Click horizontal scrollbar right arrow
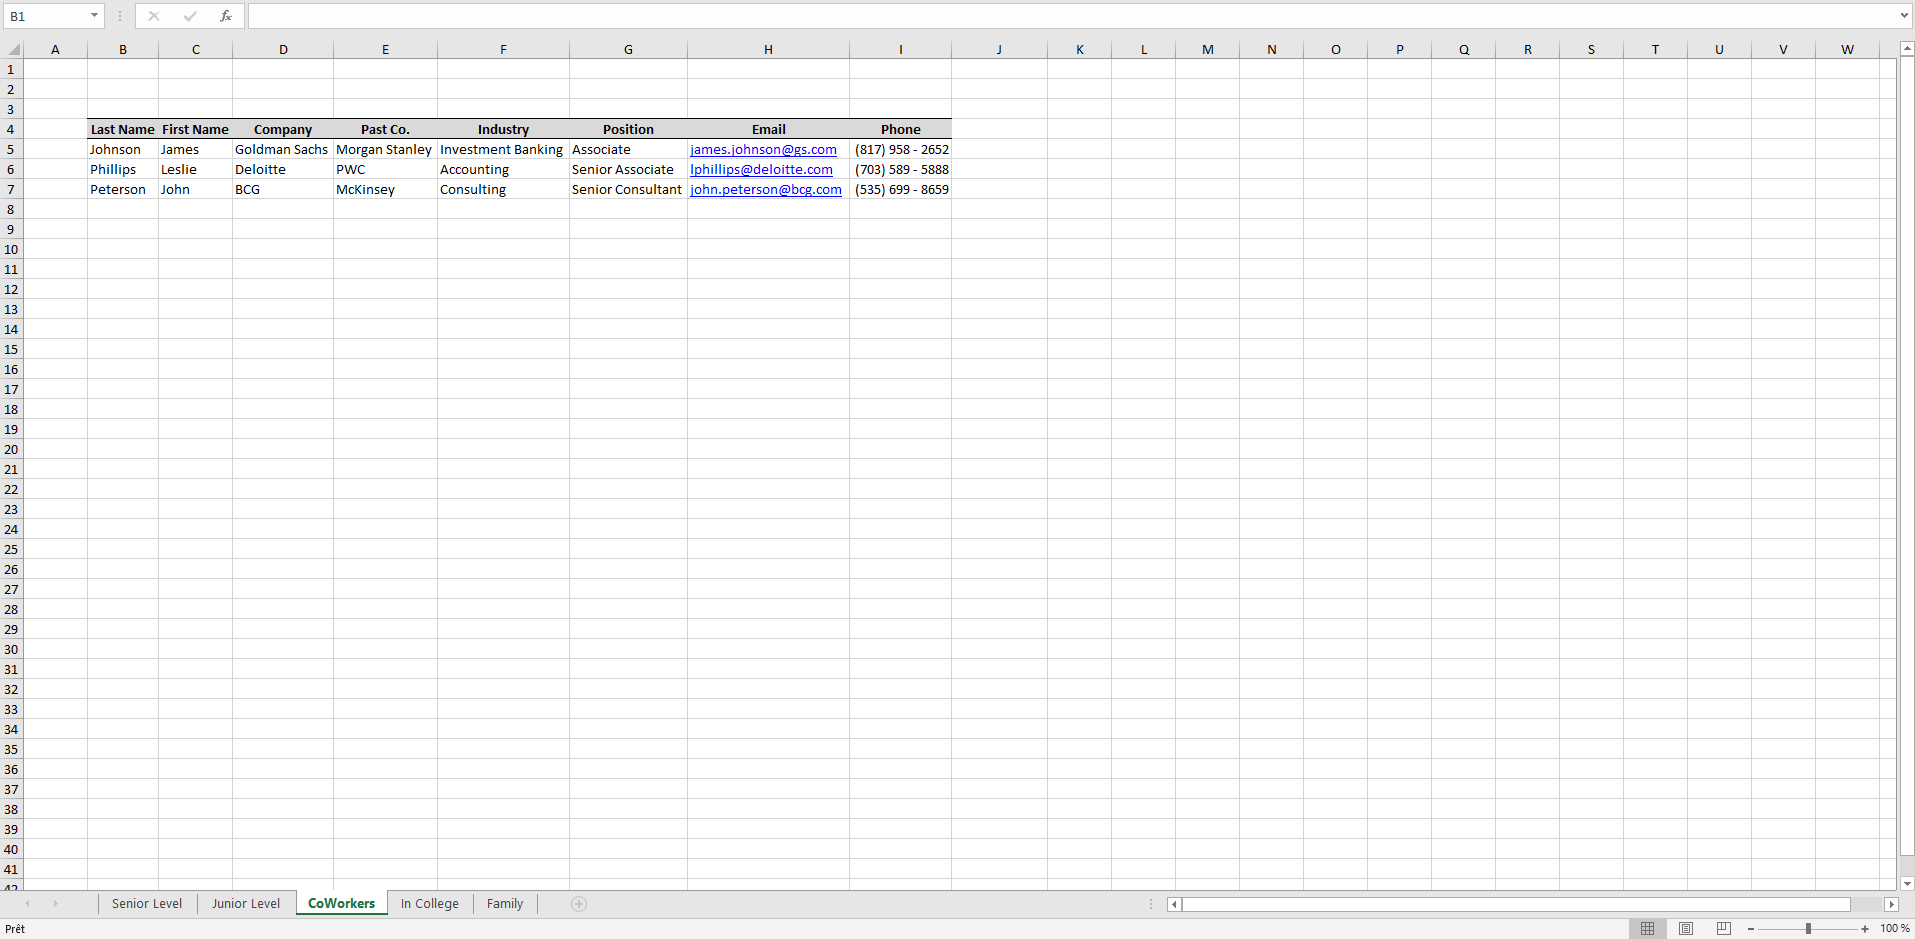1915x939 pixels. click(1891, 904)
